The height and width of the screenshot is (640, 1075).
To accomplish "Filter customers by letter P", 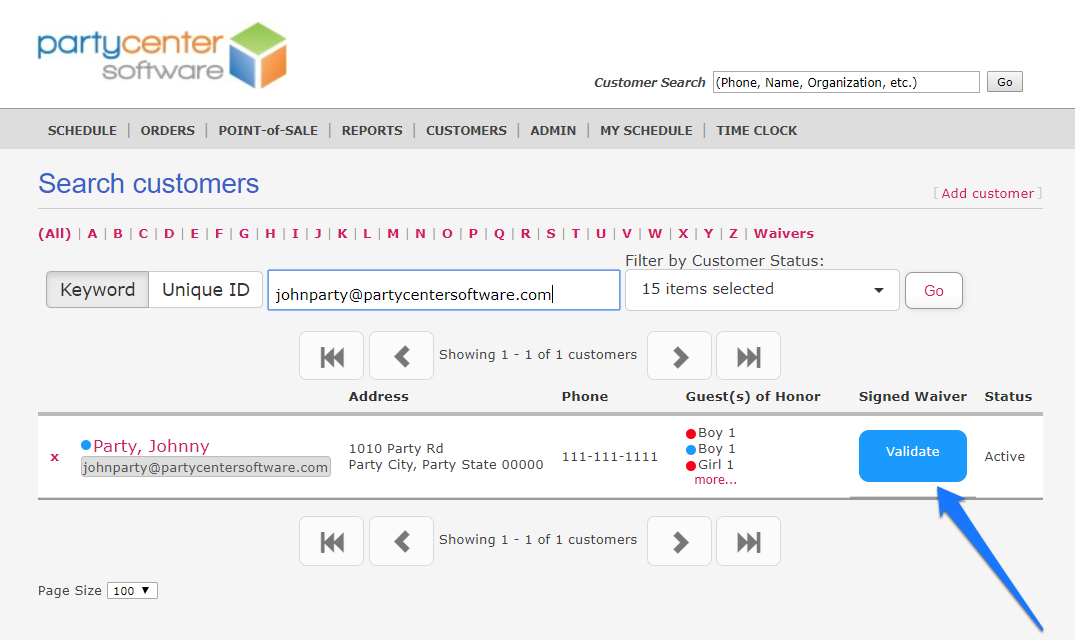I will pyautogui.click(x=473, y=234).
